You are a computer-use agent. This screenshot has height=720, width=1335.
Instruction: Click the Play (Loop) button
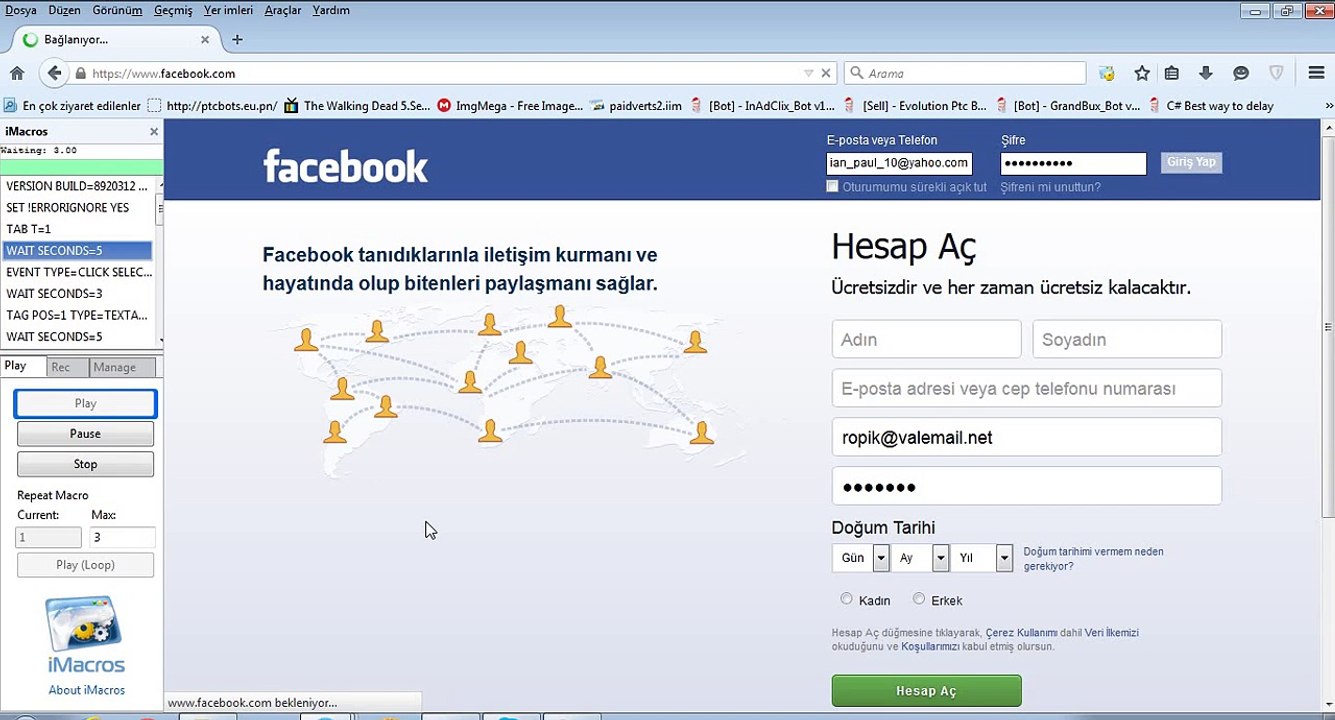(85, 565)
